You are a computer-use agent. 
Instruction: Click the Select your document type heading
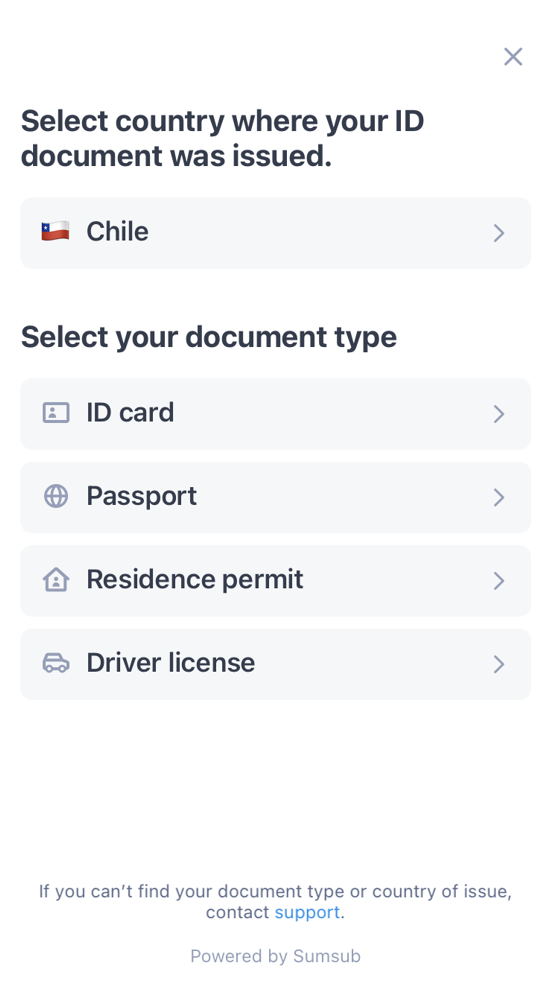tap(209, 337)
